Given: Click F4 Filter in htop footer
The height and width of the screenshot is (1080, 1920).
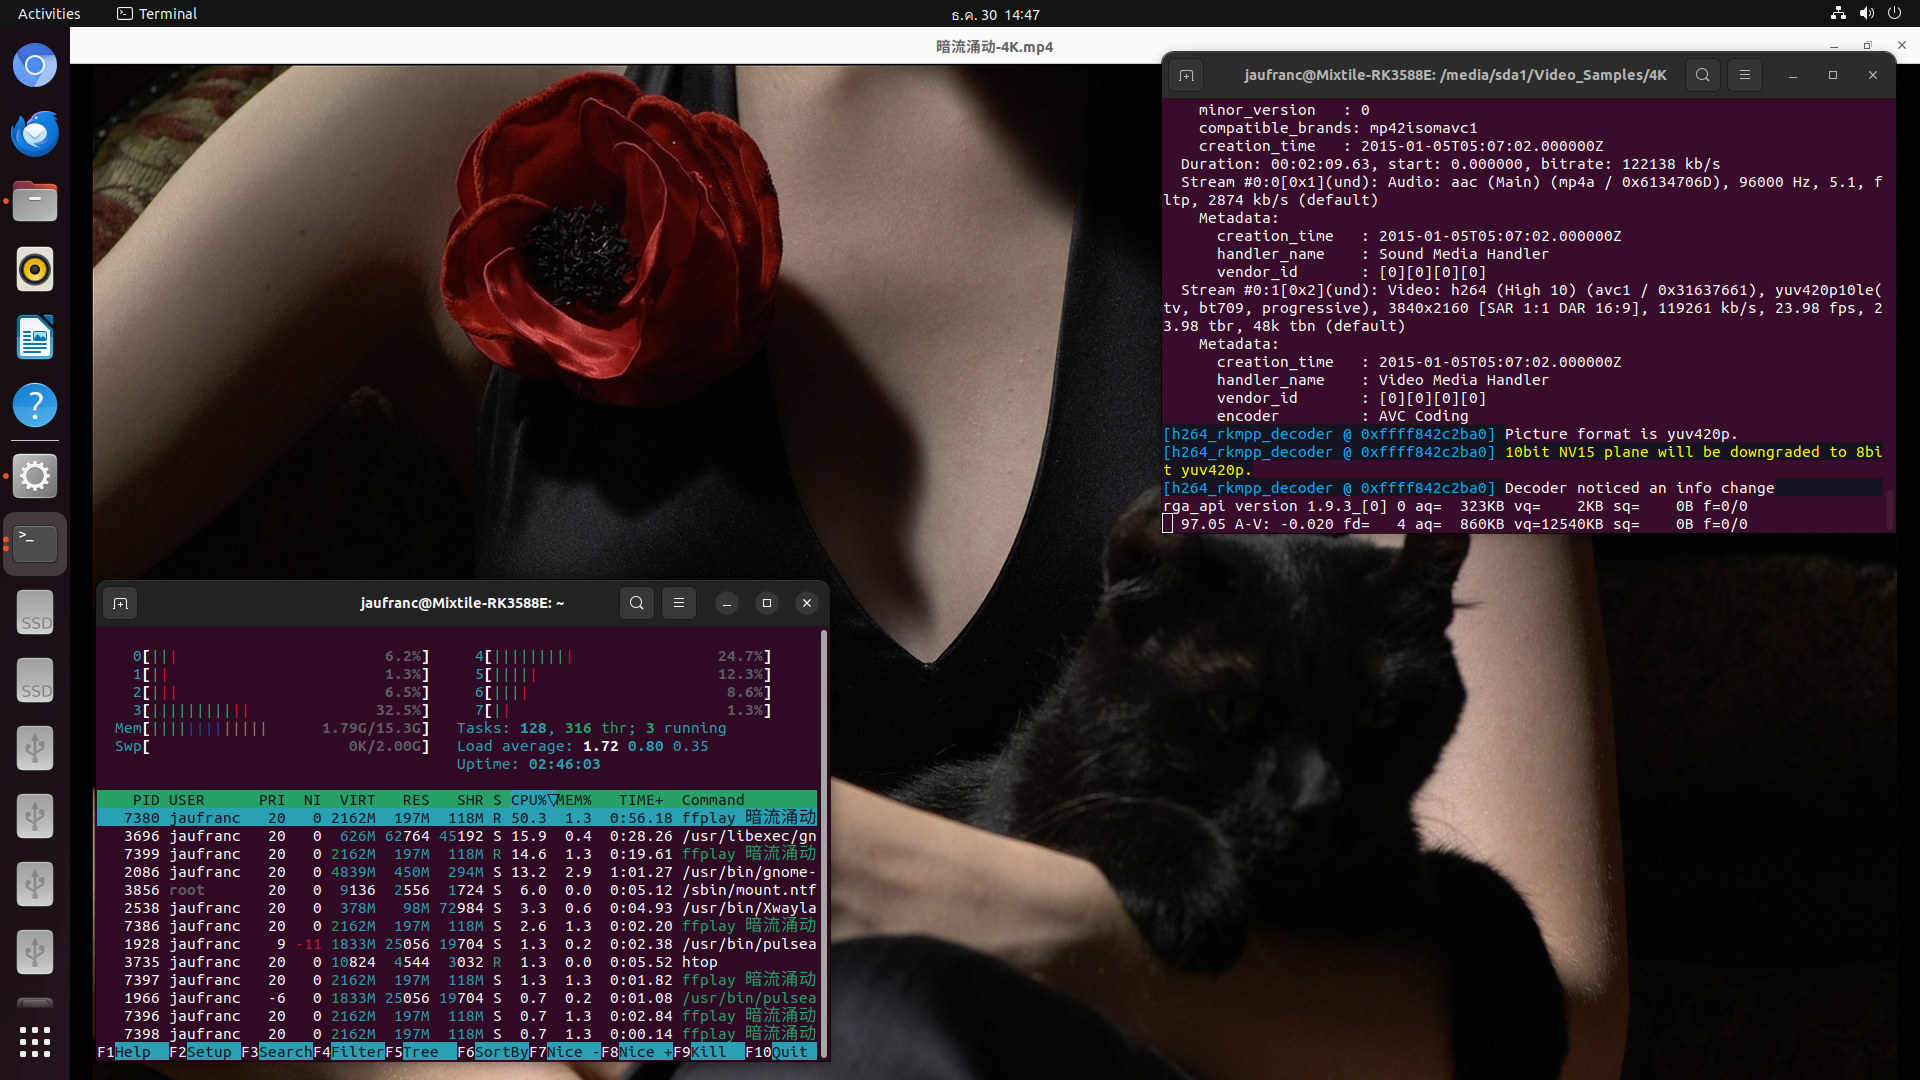Looking at the screenshot, I should 348,1052.
